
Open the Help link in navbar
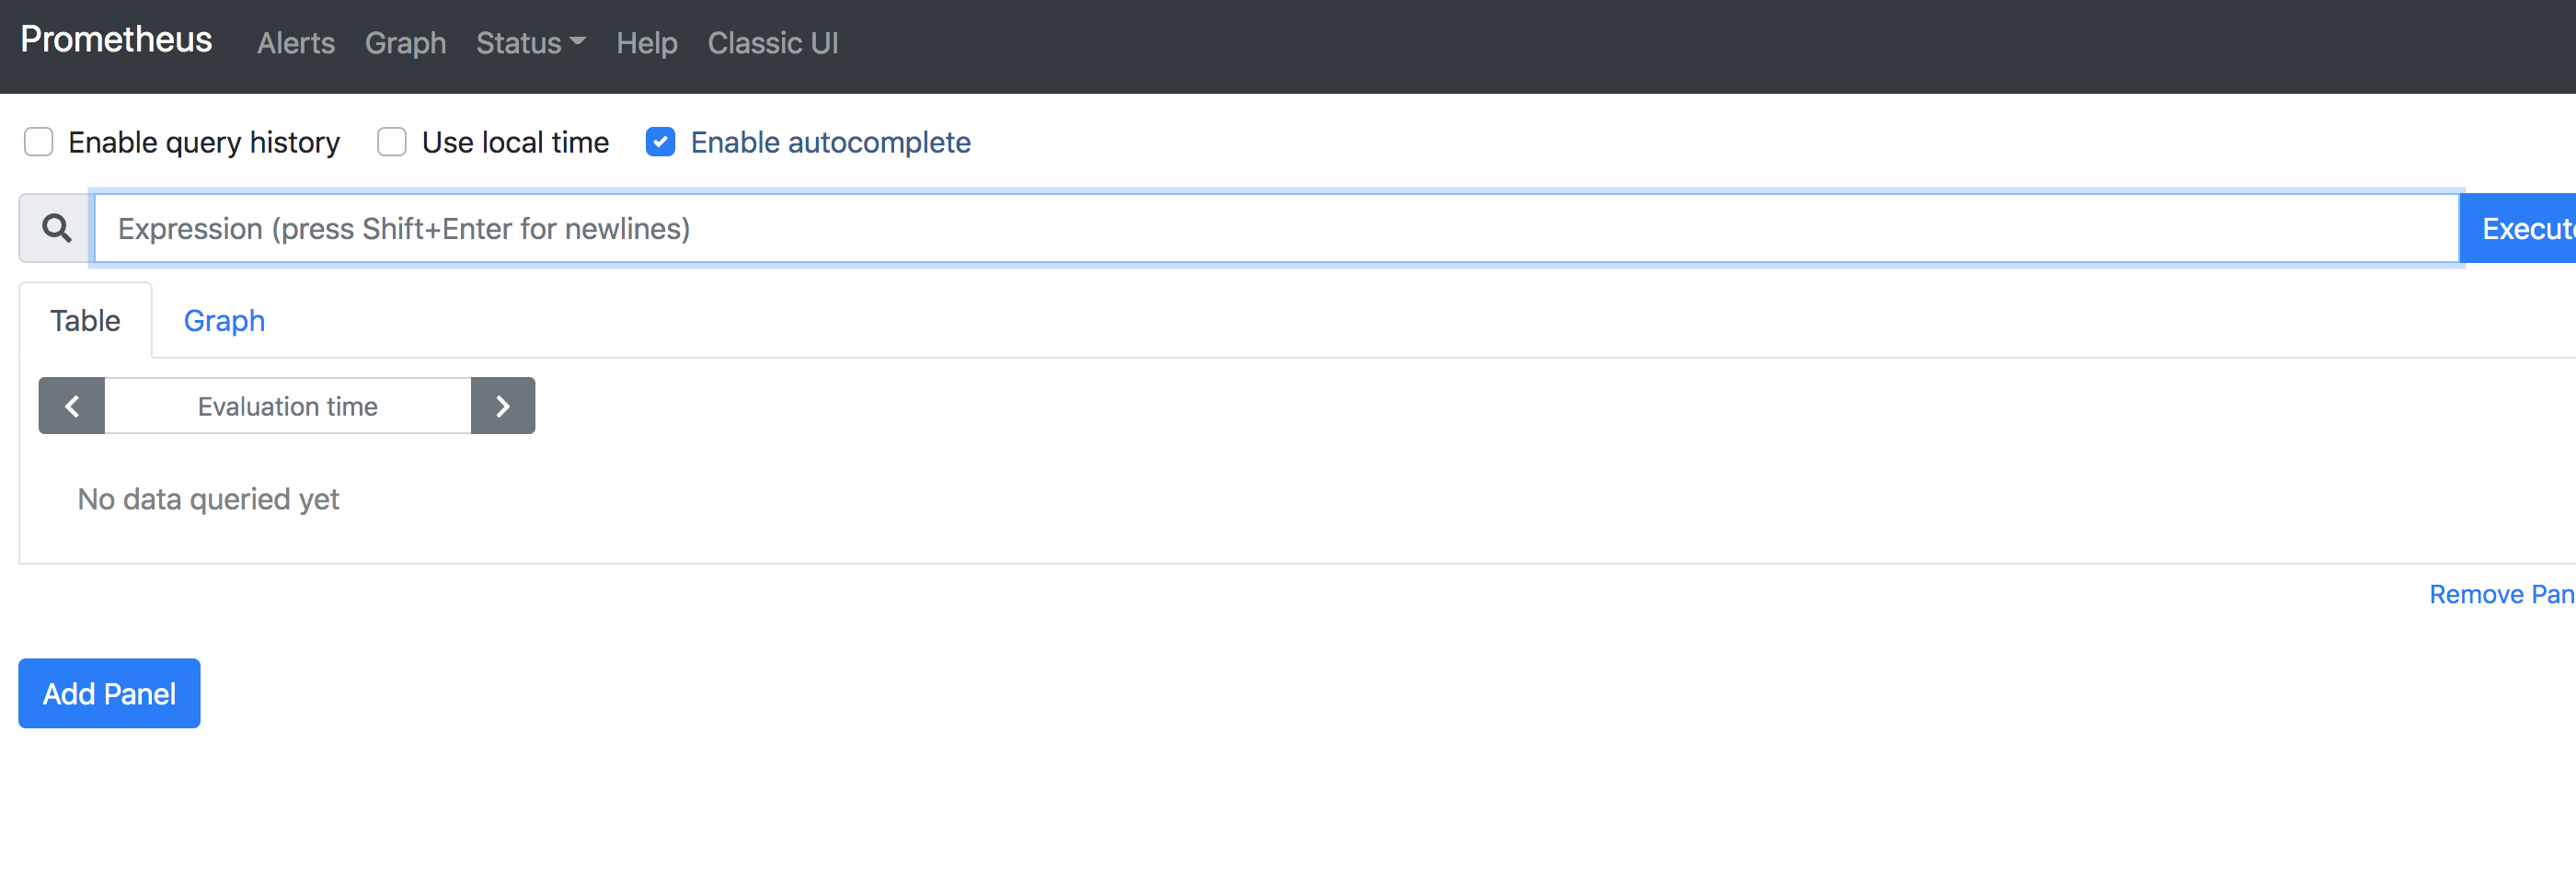point(647,43)
